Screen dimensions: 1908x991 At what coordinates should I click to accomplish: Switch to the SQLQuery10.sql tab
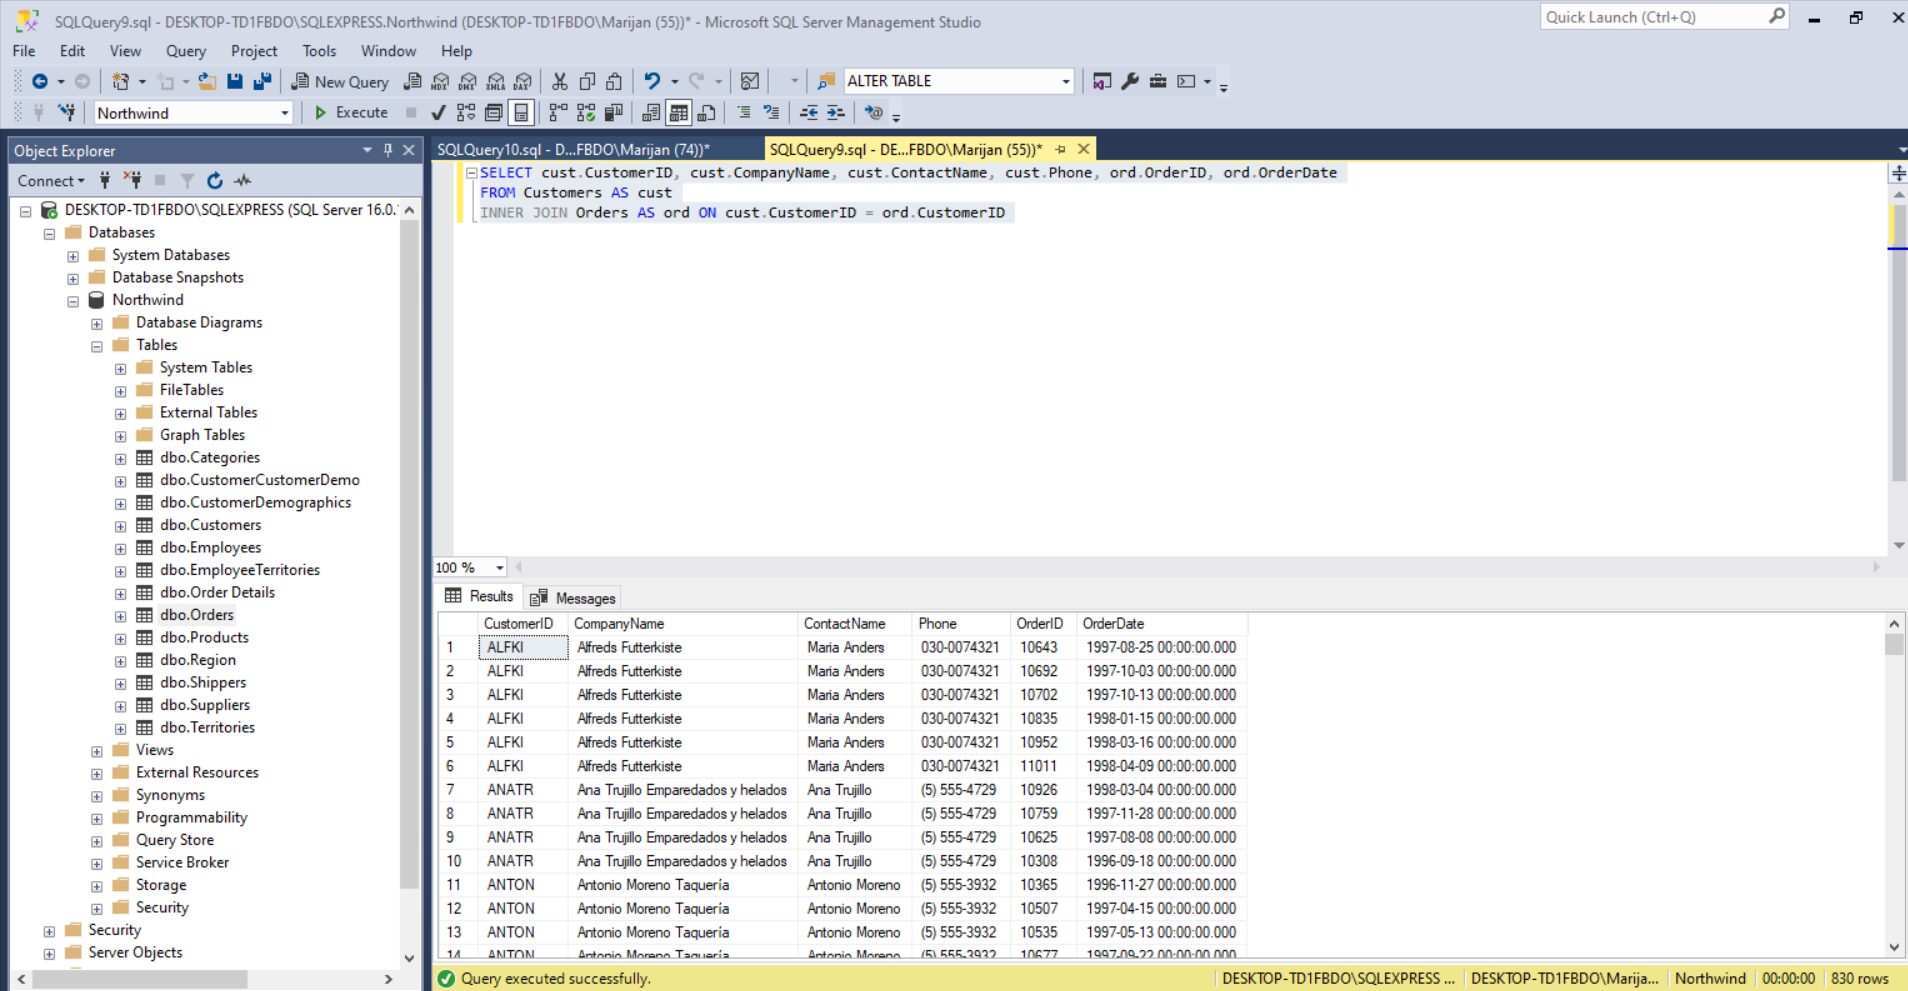coord(573,149)
